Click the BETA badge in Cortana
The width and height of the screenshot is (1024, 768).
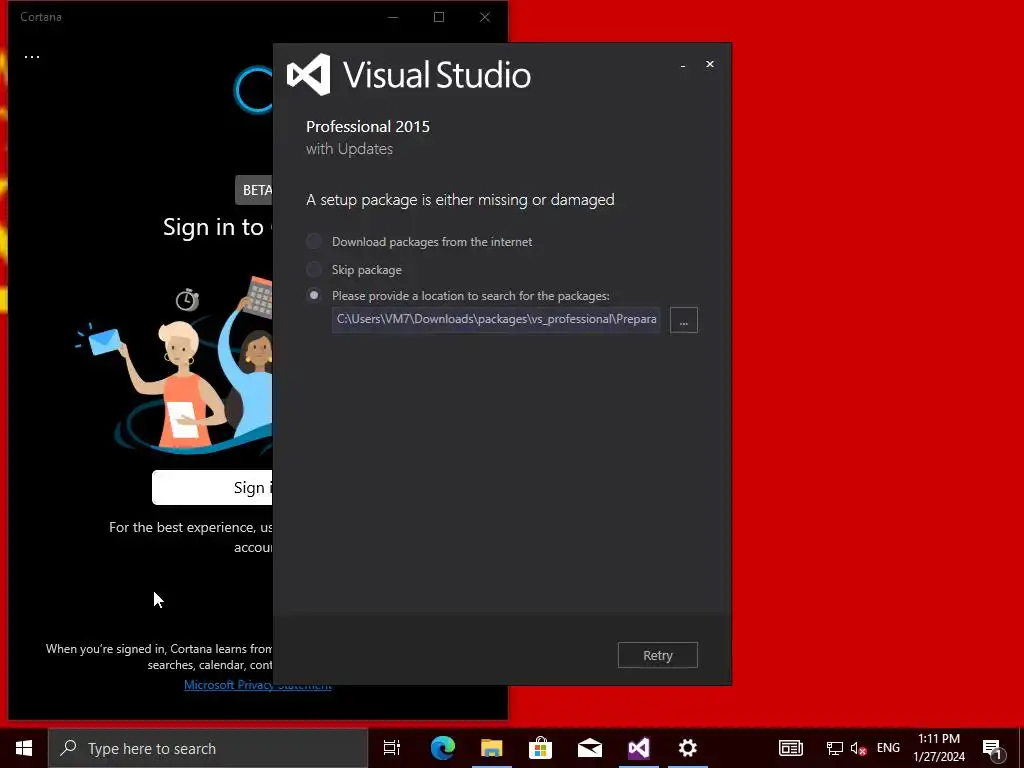(x=255, y=190)
